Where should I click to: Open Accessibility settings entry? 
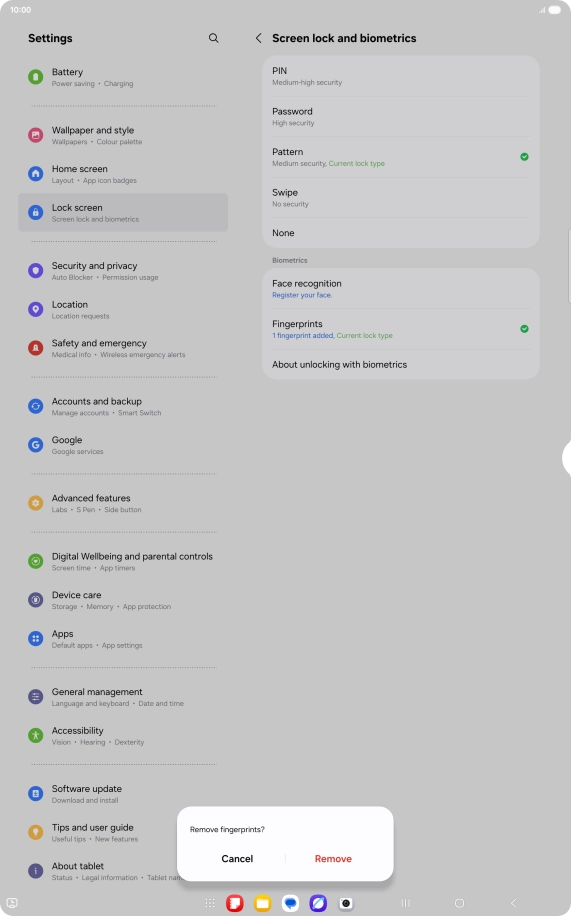[x=123, y=735]
